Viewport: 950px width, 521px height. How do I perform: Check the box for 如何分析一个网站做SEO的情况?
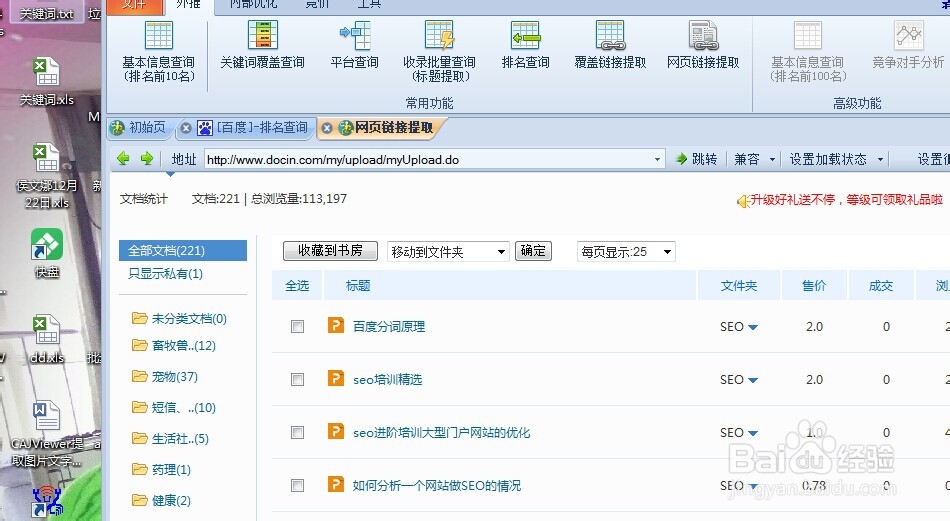pyautogui.click(x=297, y=485)
